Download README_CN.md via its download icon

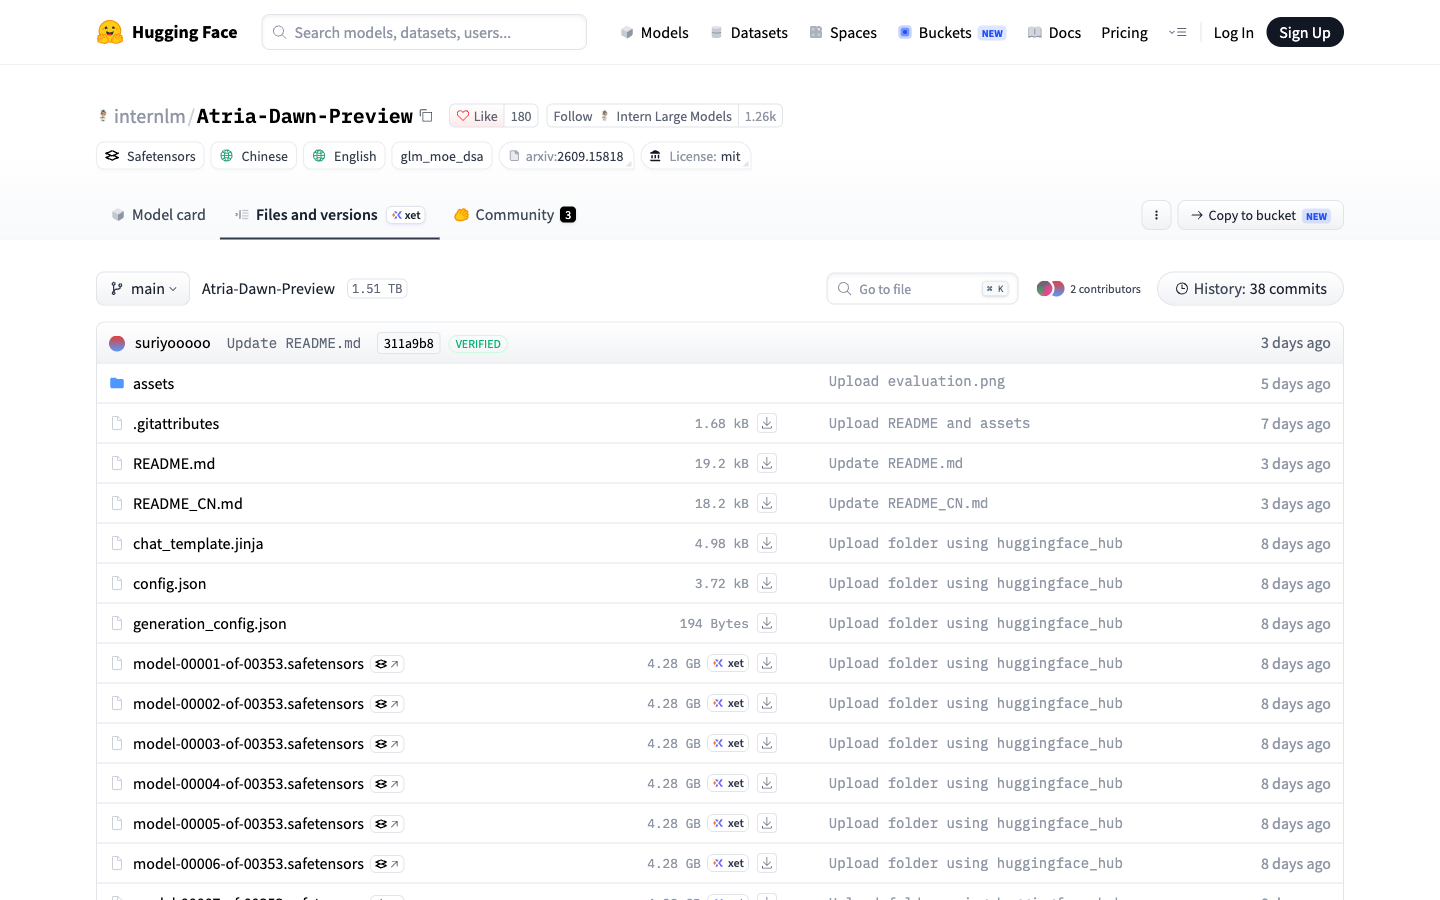(x=767, y=503)
